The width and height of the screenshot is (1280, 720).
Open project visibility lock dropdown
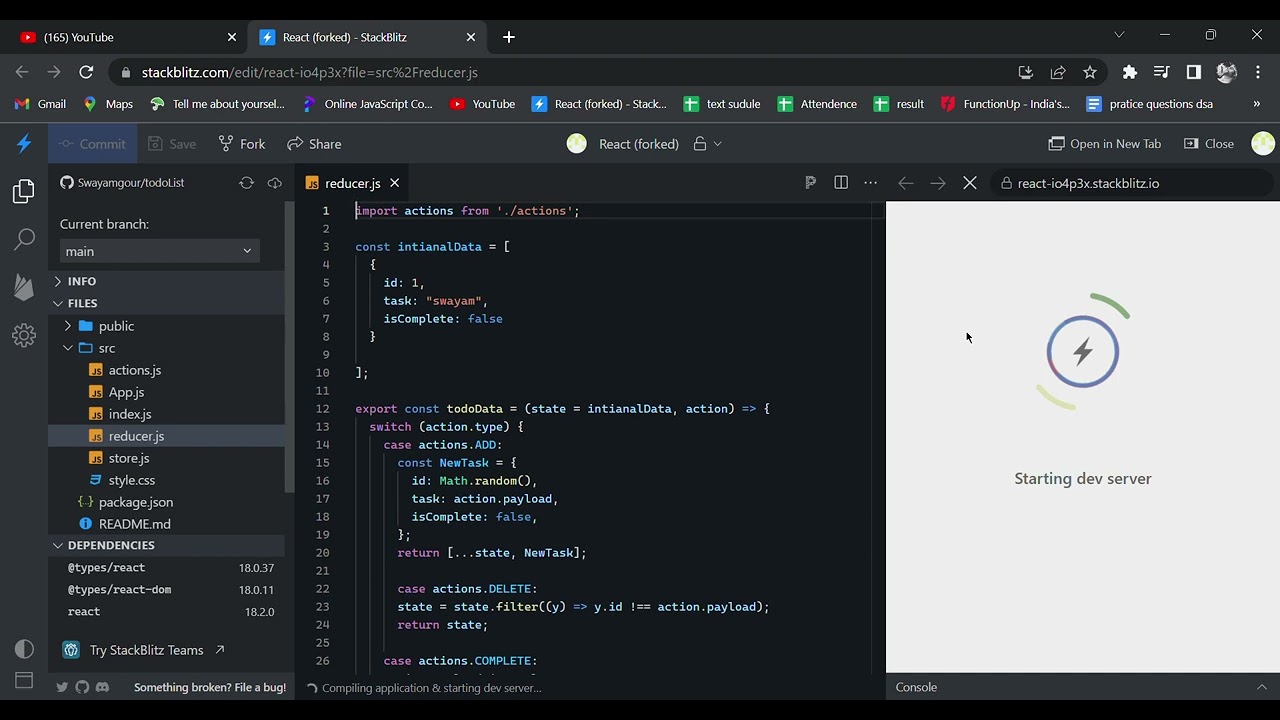pos(707,144)
